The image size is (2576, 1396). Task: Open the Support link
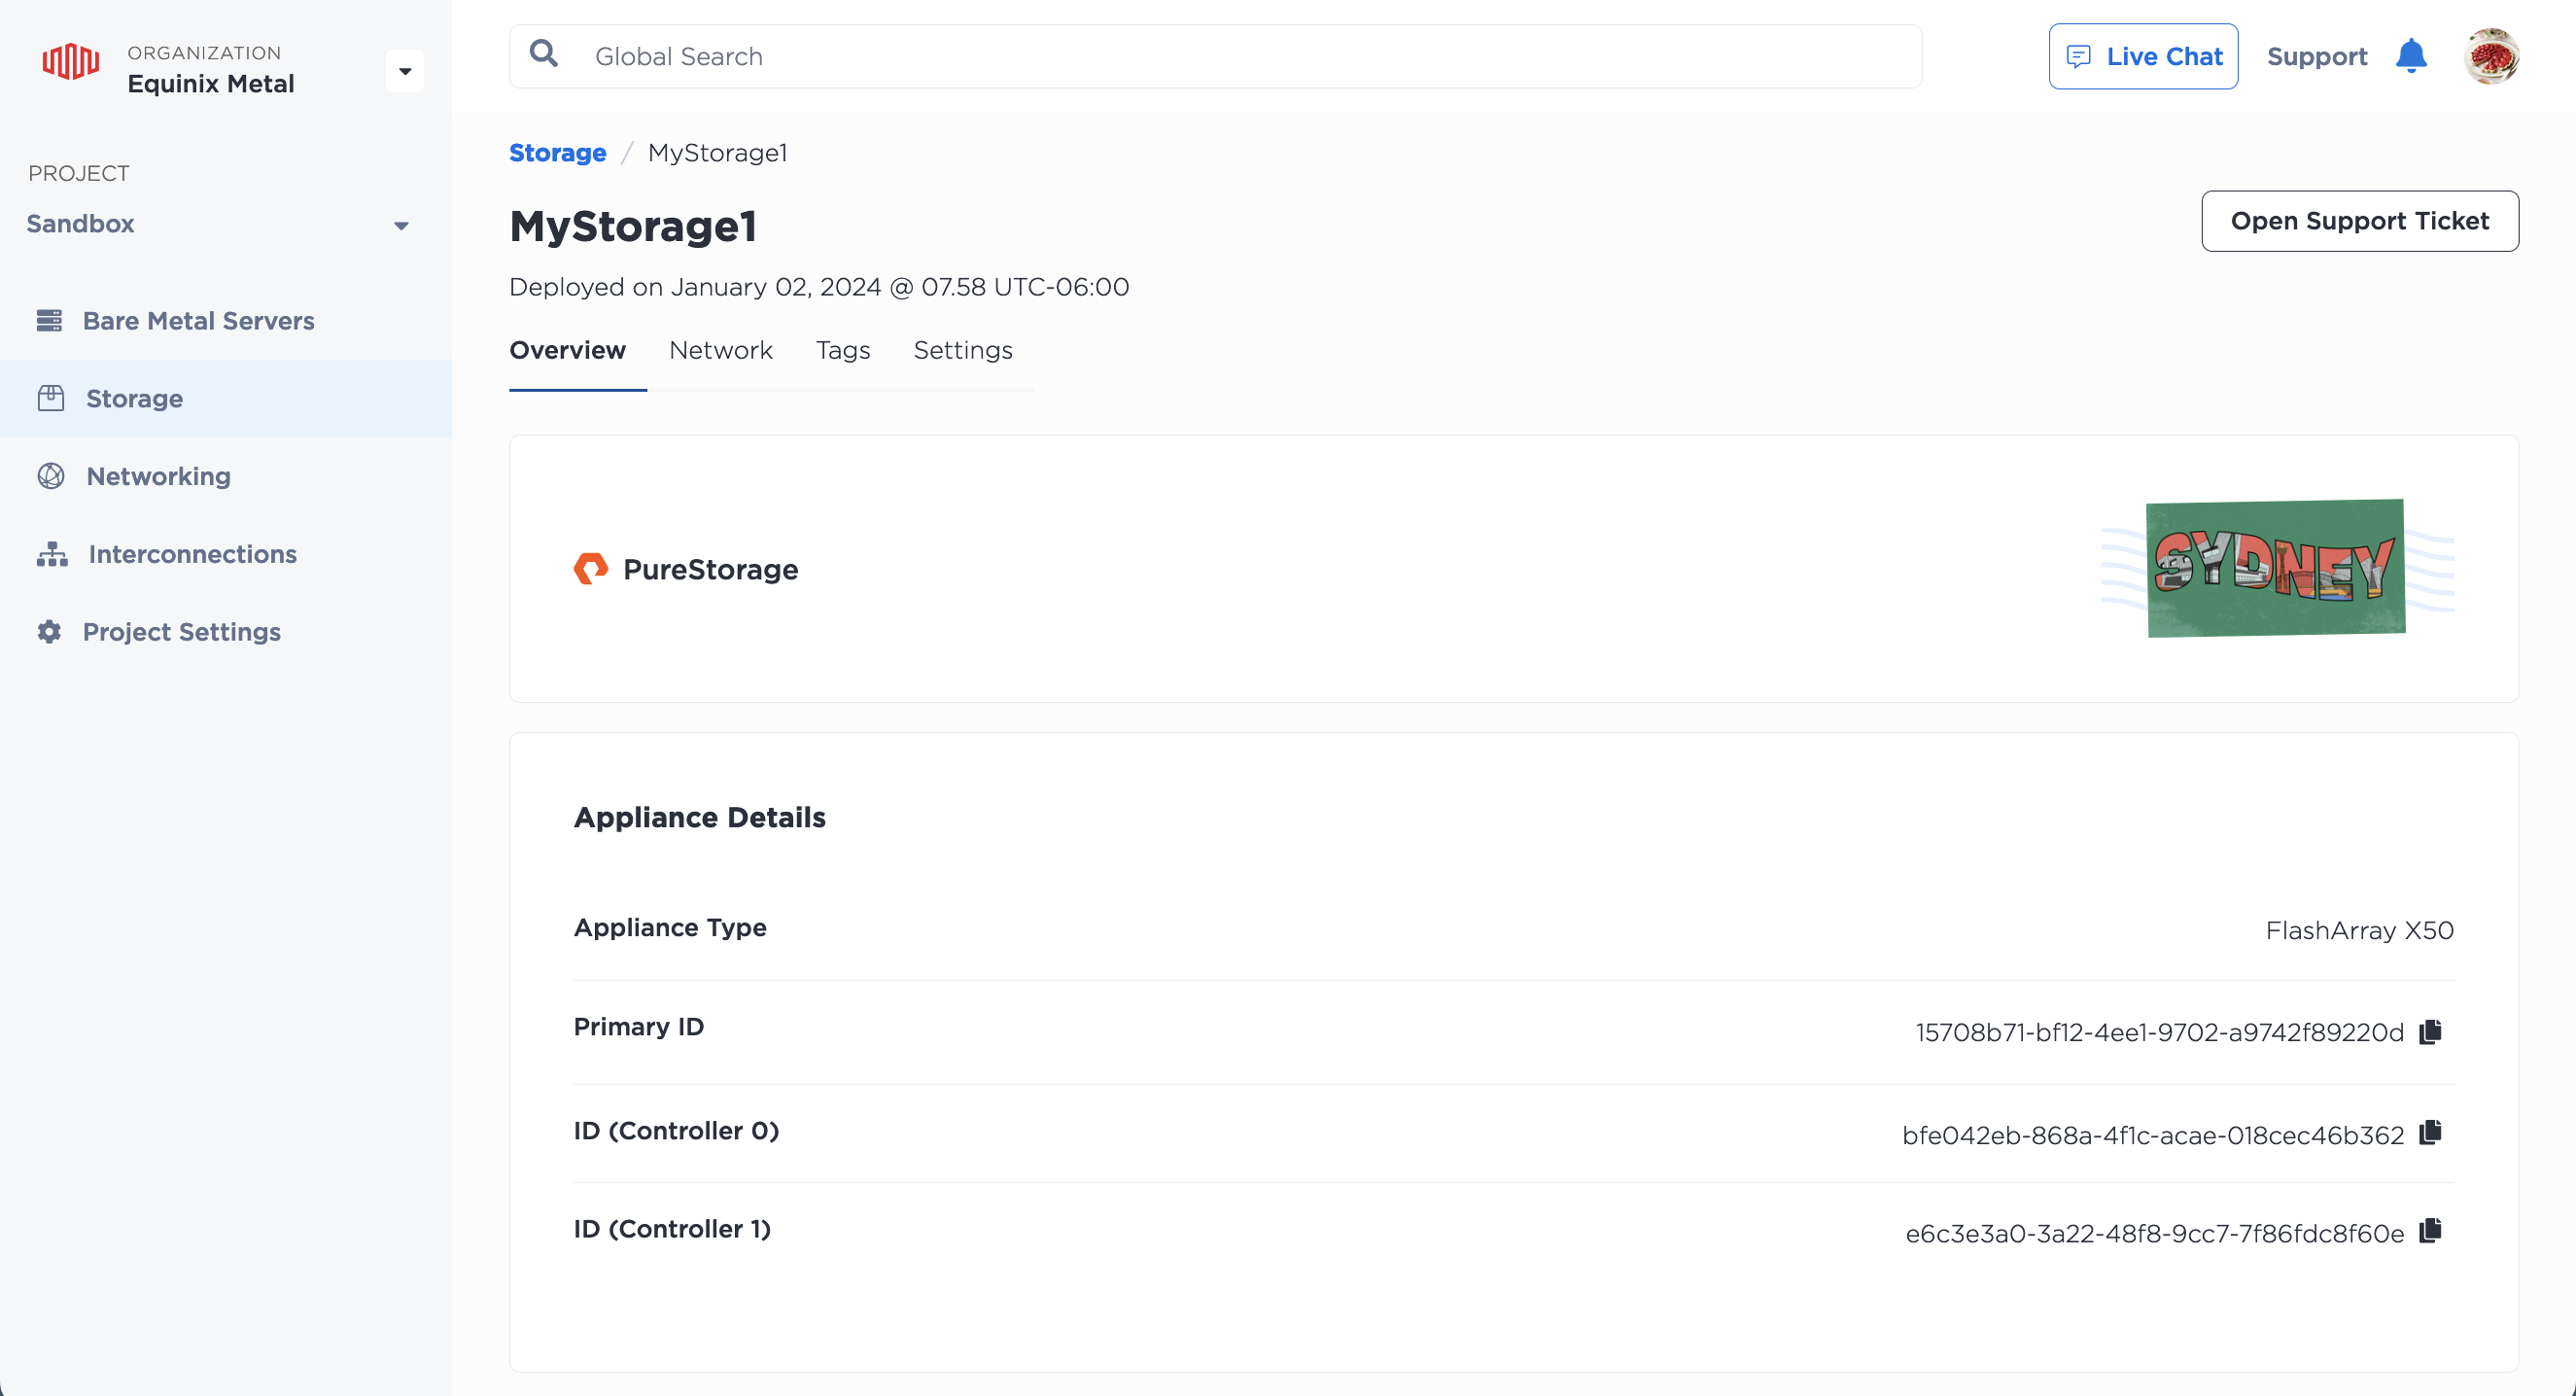[x=2317, y=57]
